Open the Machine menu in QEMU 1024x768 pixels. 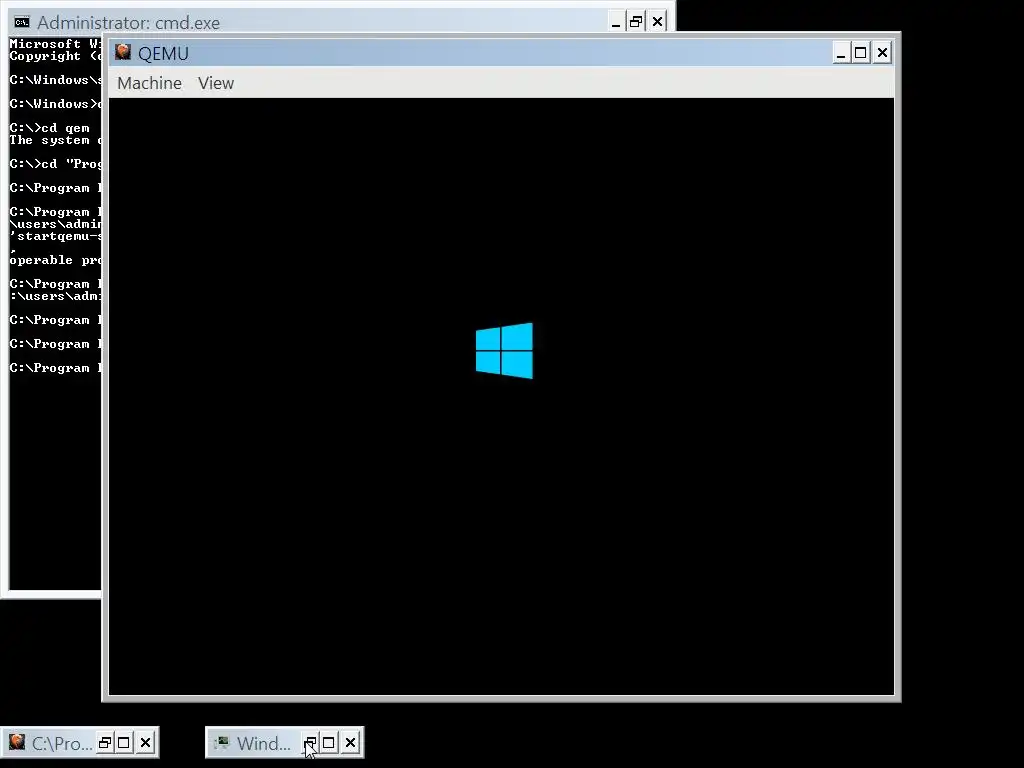click(150, 83)
